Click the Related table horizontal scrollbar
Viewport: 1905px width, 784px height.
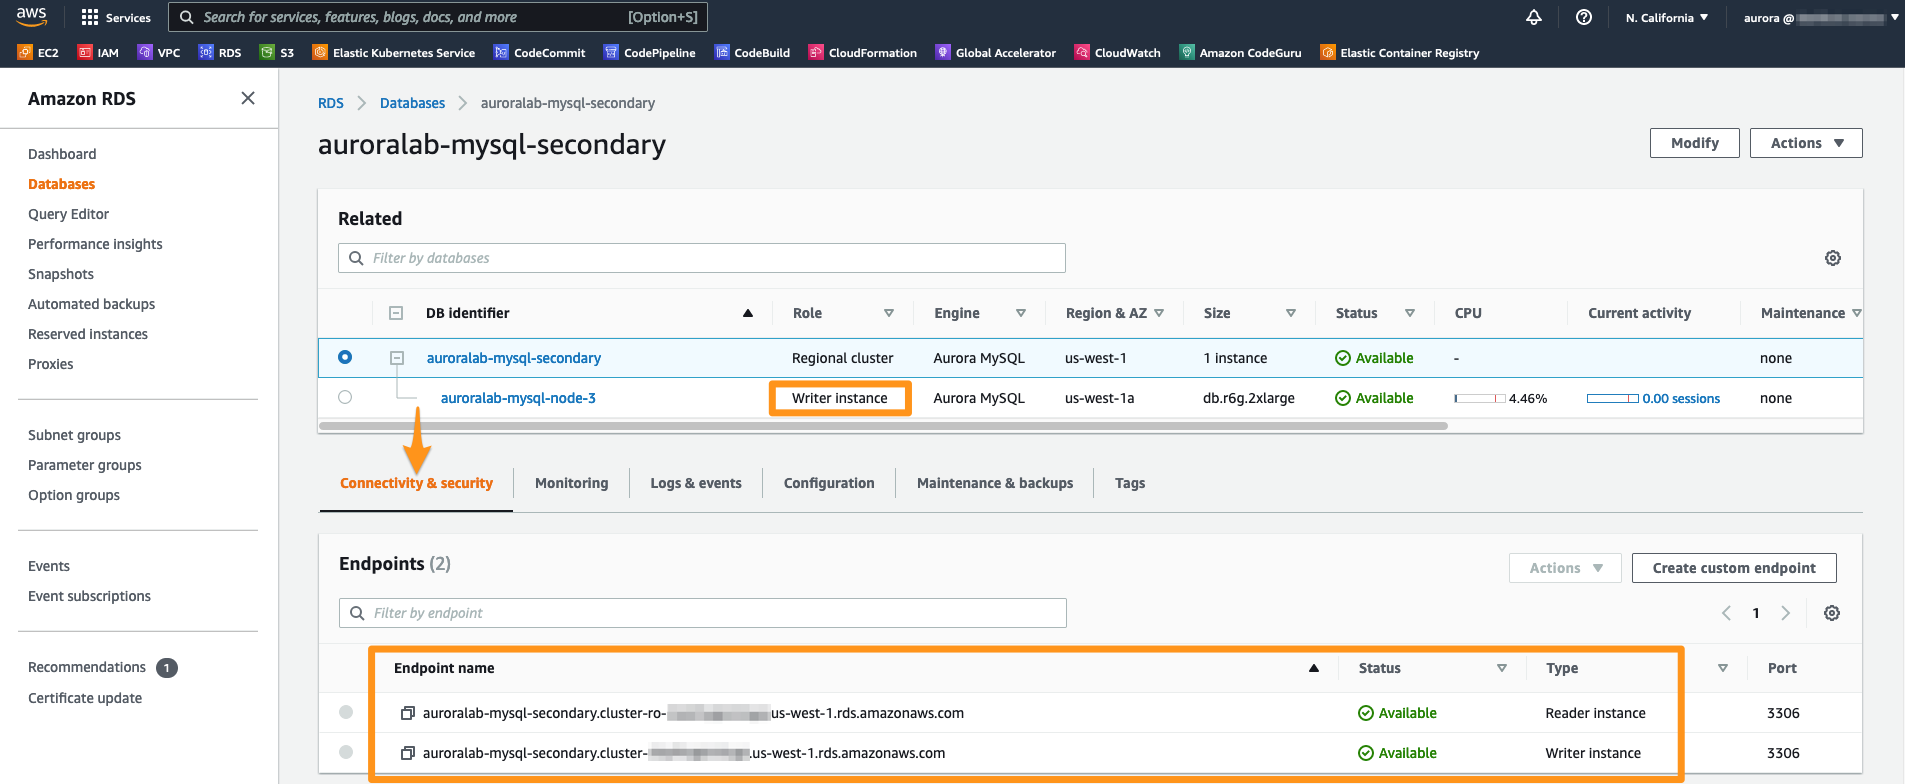tap(883, 426)
